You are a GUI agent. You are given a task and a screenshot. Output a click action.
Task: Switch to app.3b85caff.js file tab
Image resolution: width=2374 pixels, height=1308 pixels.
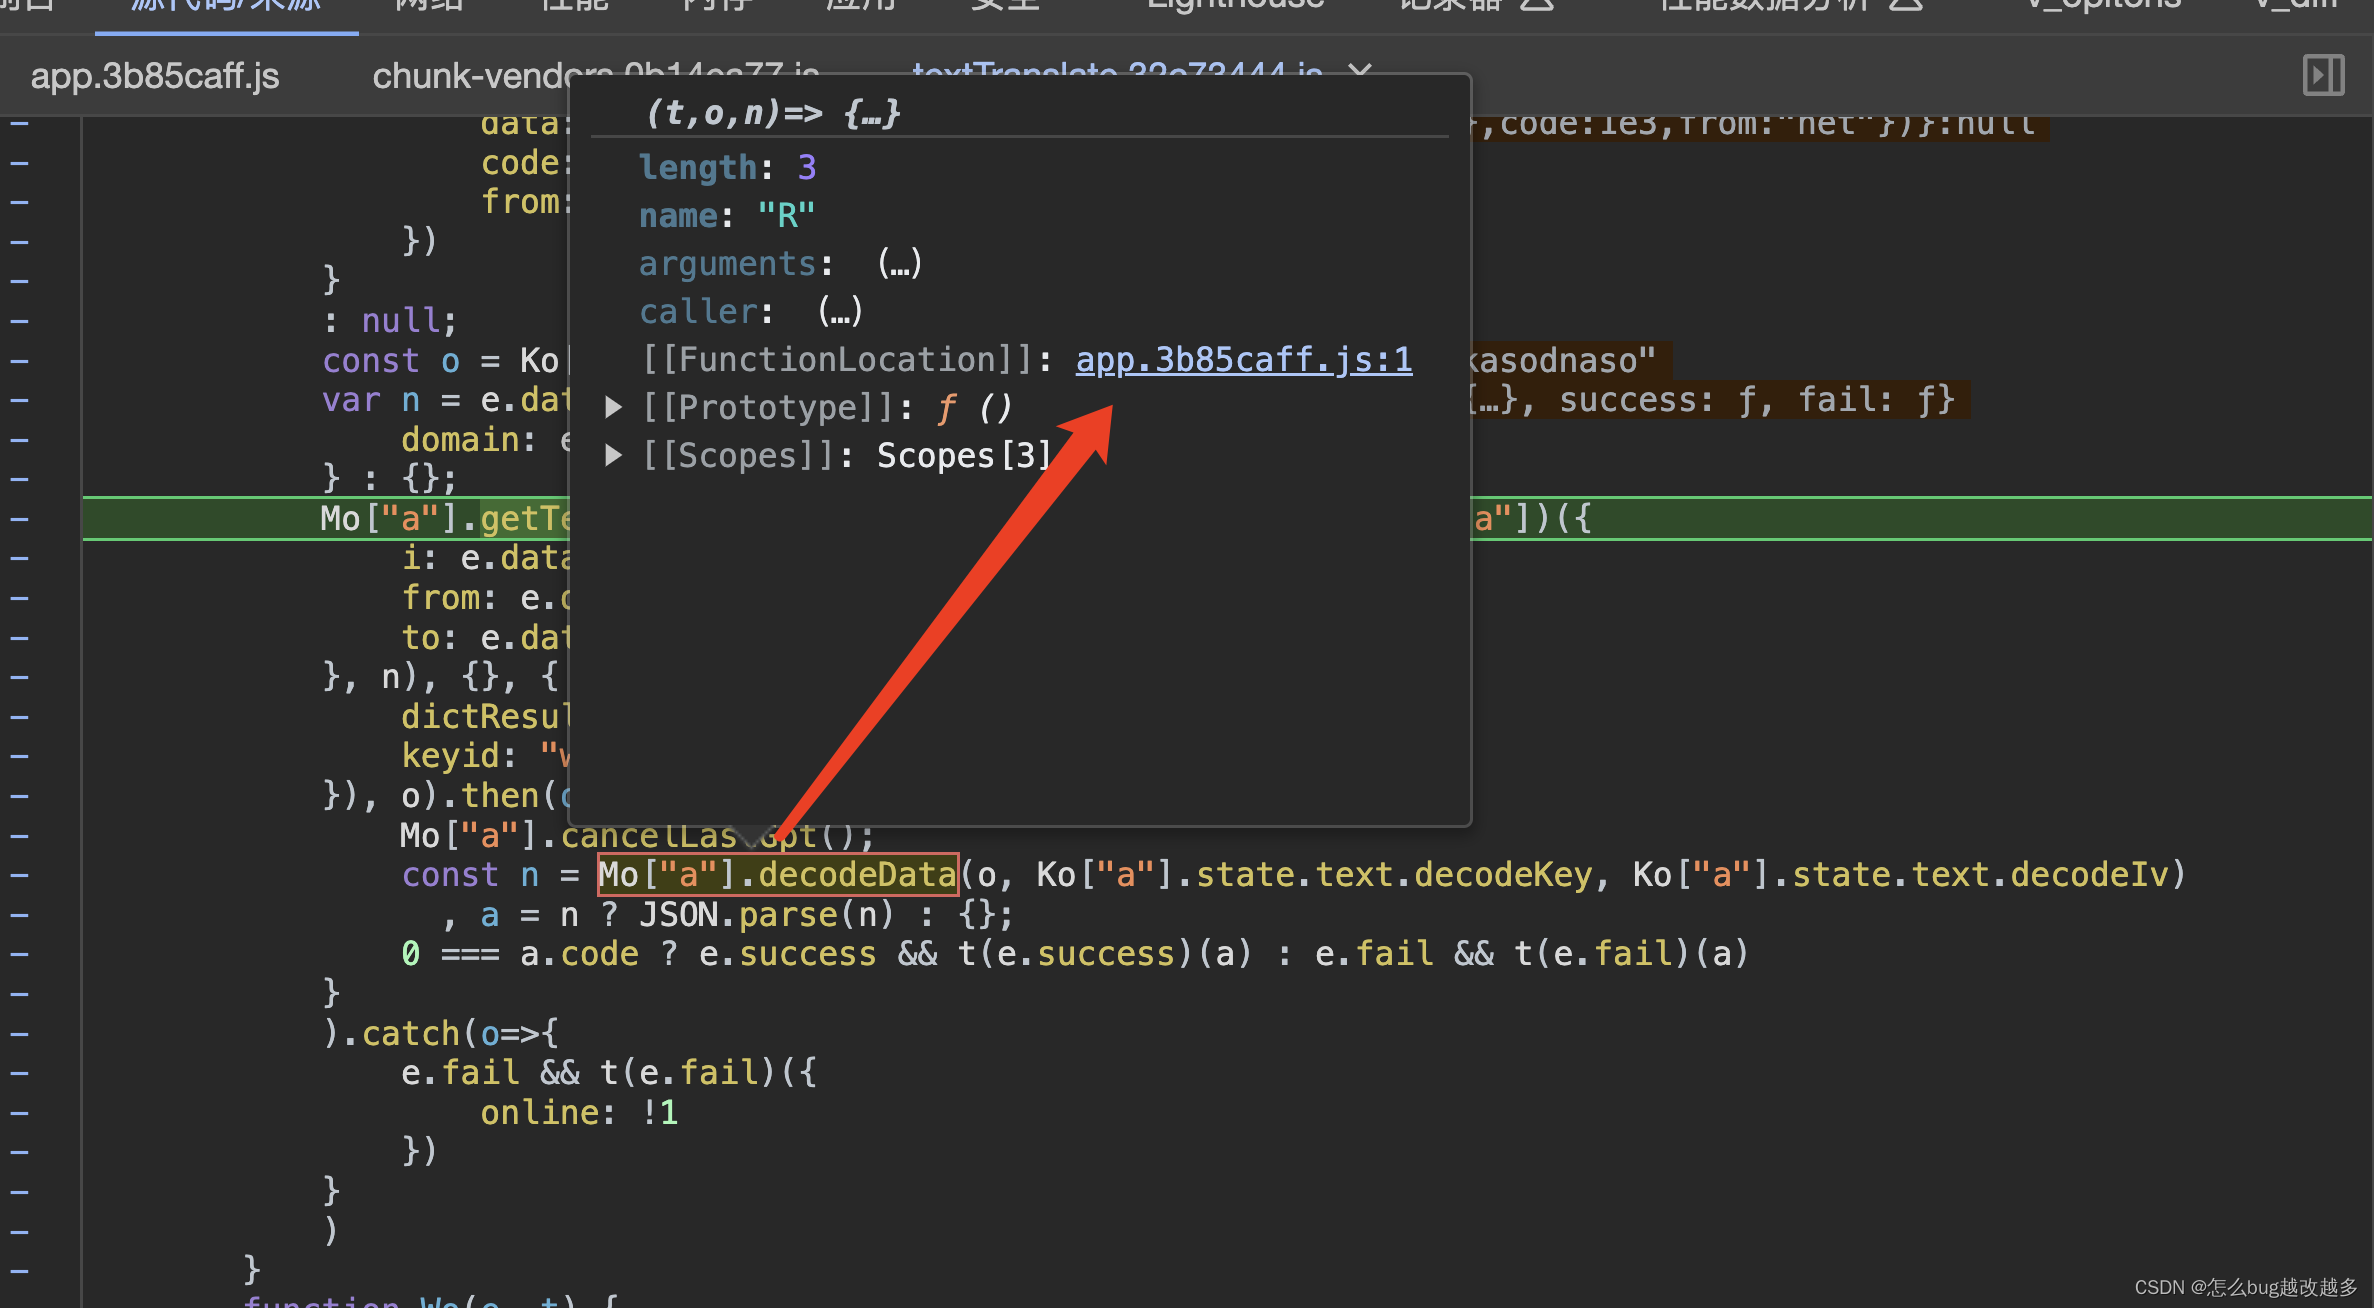click(x=155, y=76)
